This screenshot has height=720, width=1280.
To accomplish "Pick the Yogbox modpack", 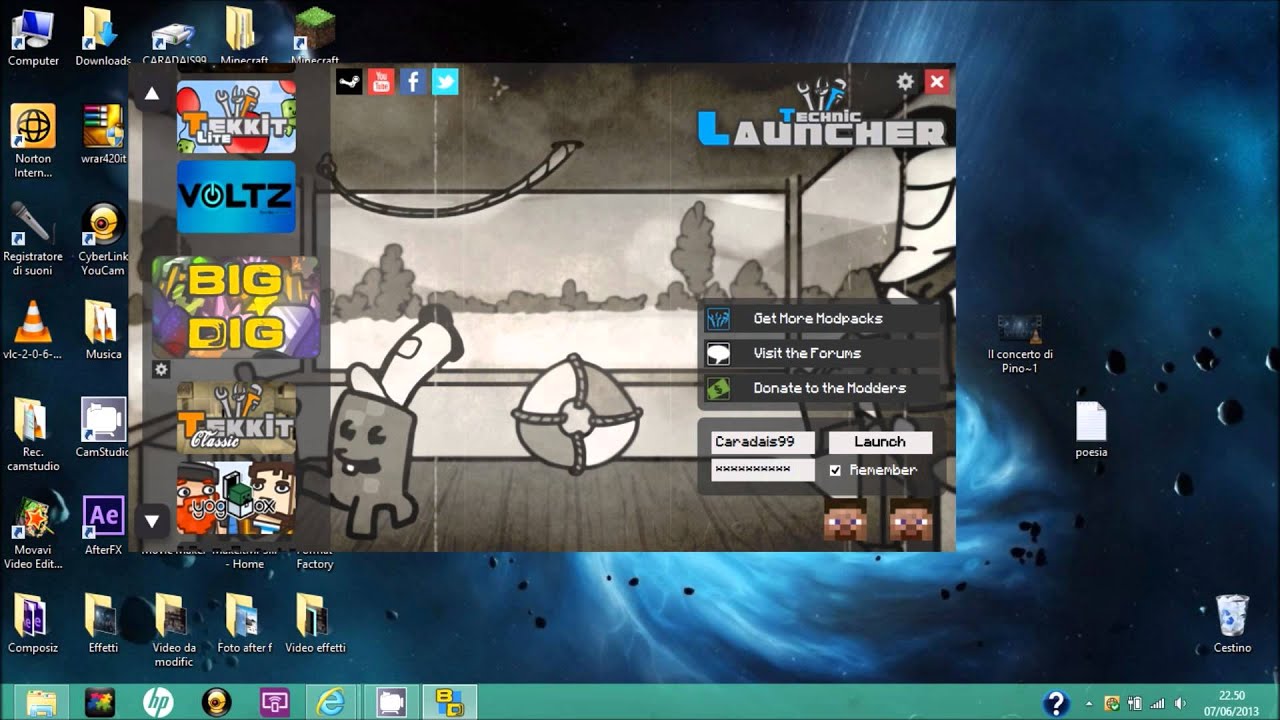I will tap(236, 498).
